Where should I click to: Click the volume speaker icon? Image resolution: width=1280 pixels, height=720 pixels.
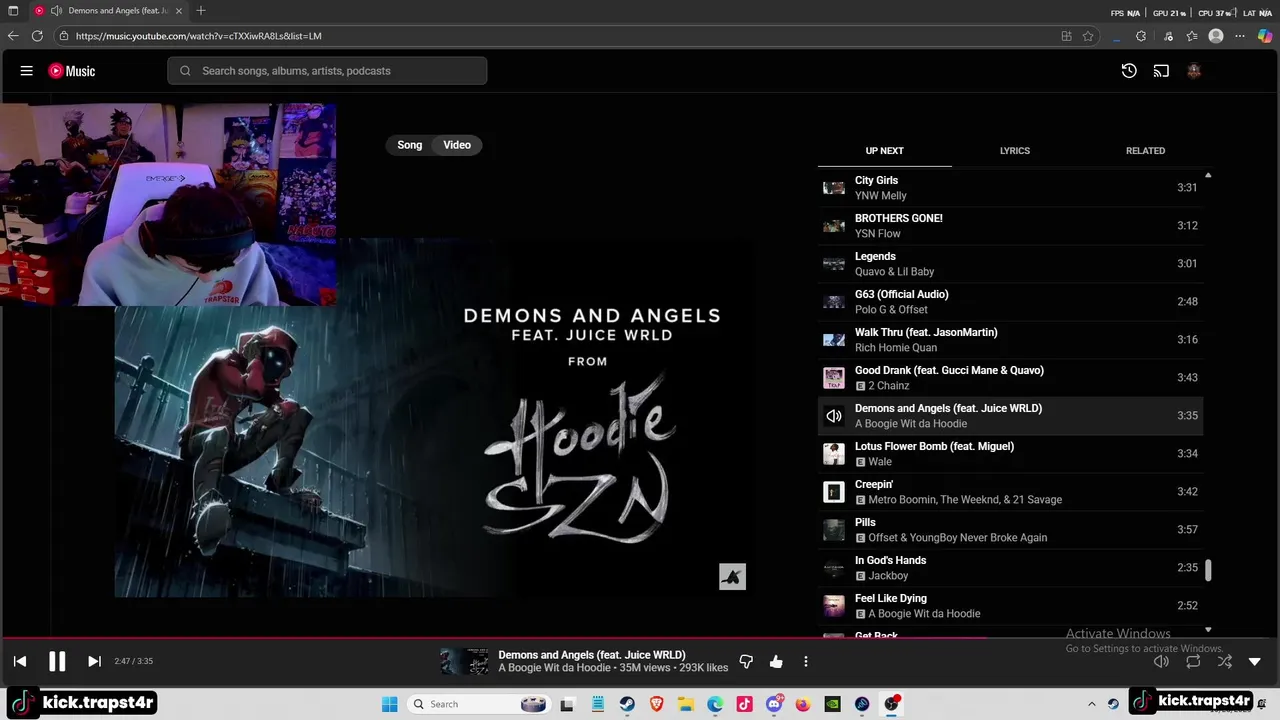(1161, 661)
